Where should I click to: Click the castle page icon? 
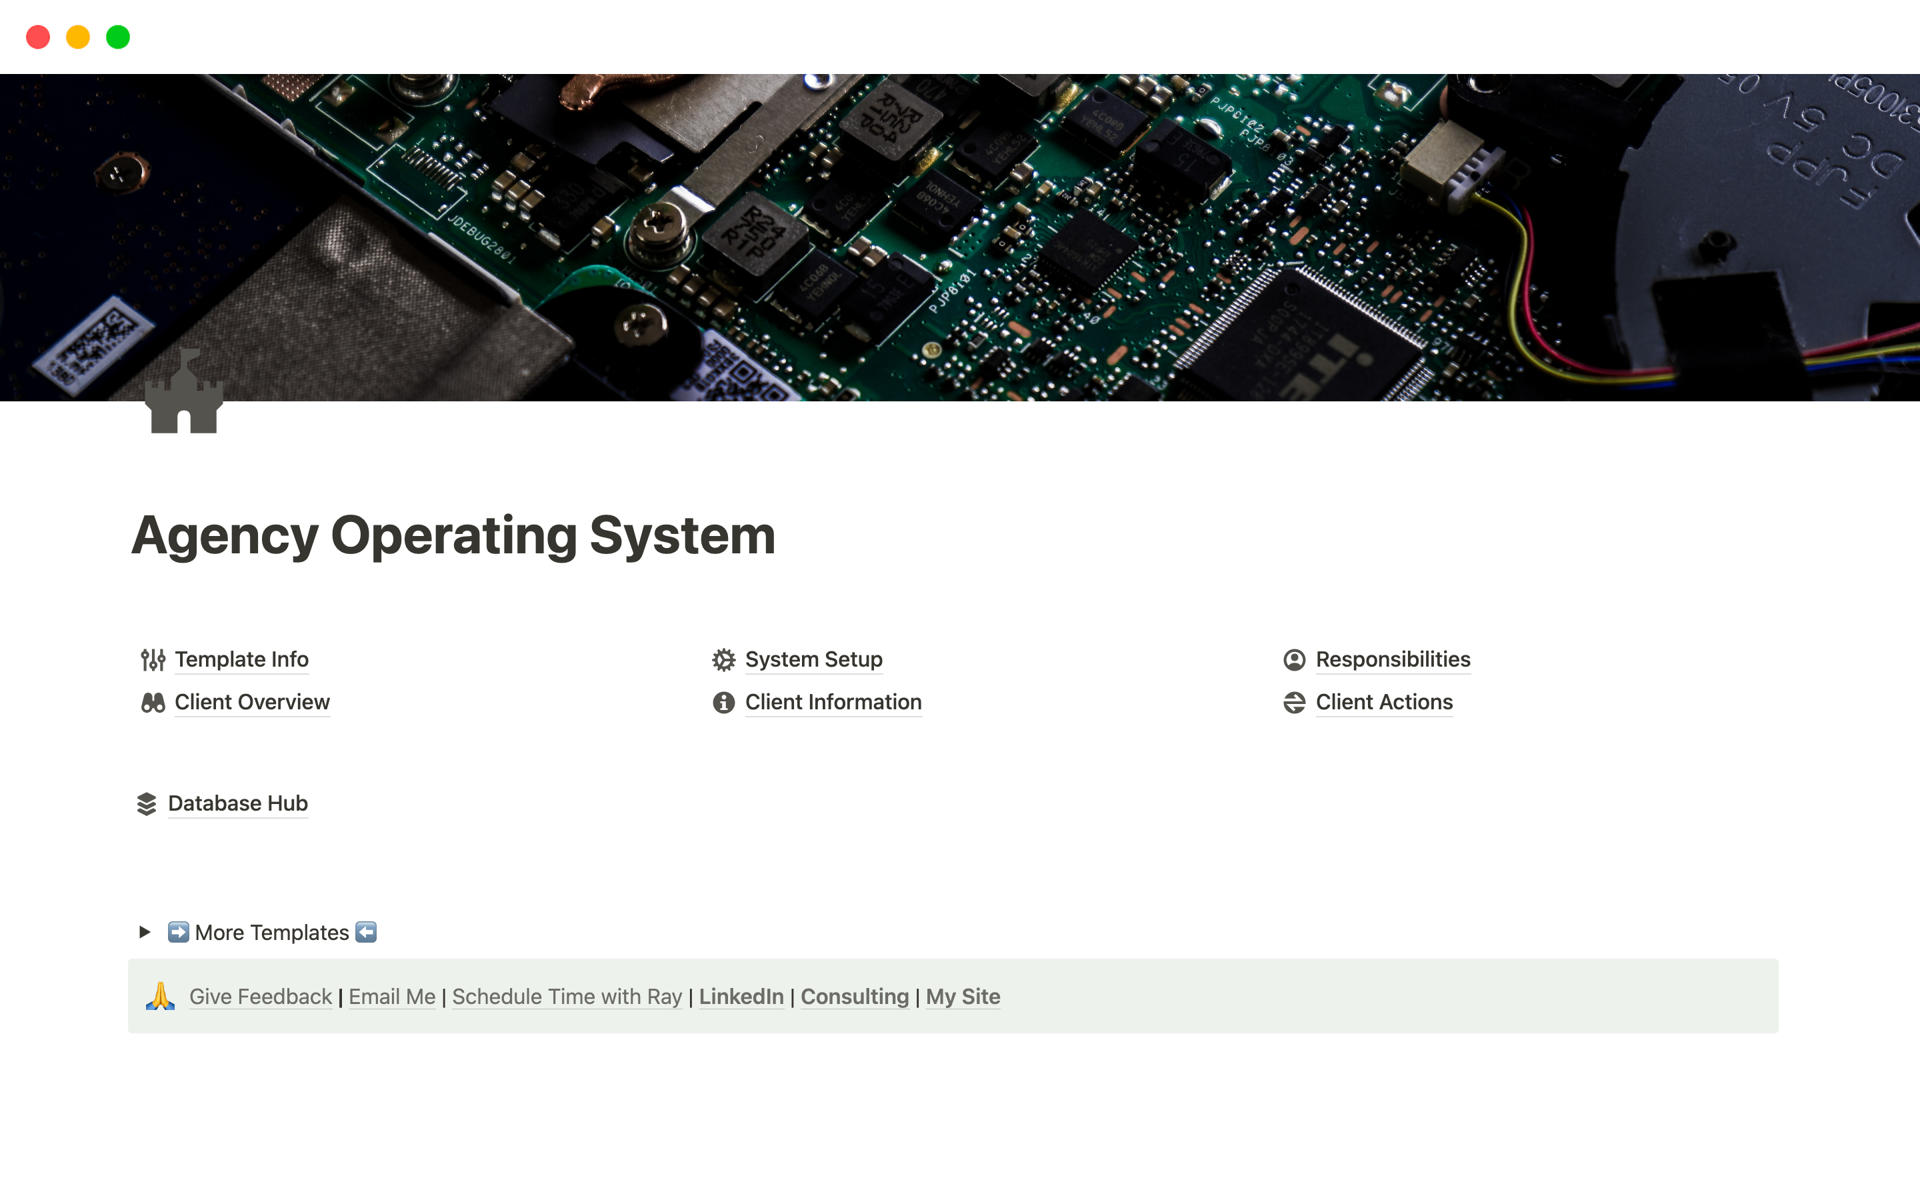(x=184, y=393)
